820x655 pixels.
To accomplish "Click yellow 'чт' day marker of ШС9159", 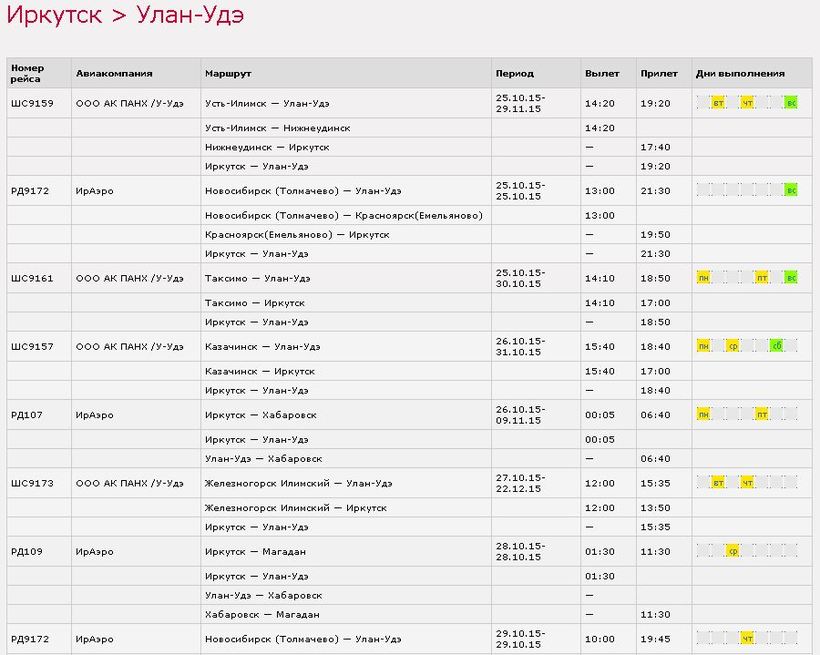I will click(748, 103).
